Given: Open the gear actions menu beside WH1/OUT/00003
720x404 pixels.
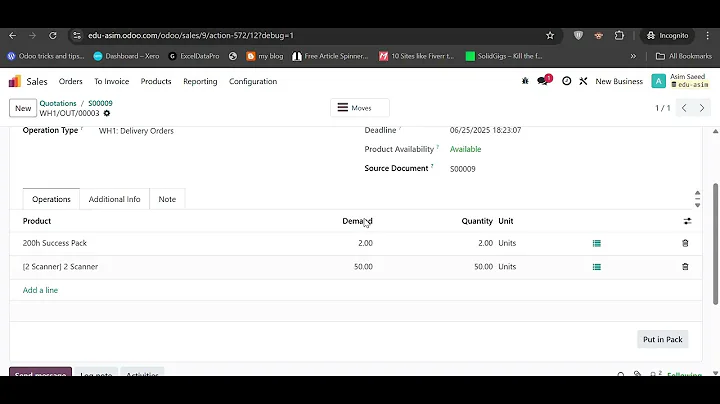Looking at the screenshot, I should pyautogui.click(x=107, y=113).
